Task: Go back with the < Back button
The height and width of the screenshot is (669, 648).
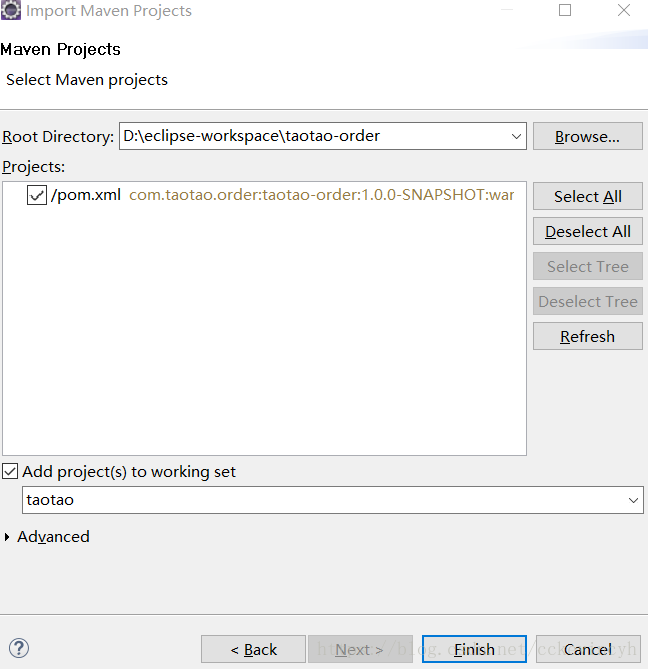Action: click(x=253, y=649)
